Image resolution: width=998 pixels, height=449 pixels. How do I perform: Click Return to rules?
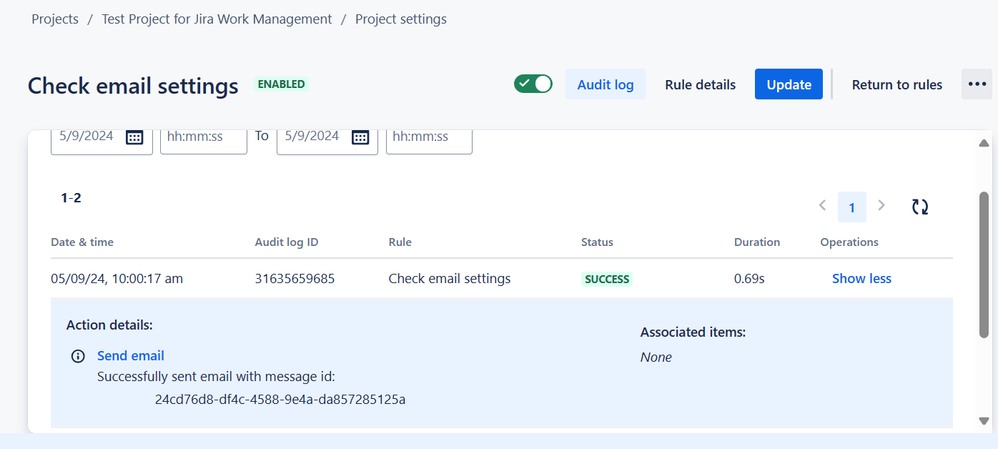(897, 84)
